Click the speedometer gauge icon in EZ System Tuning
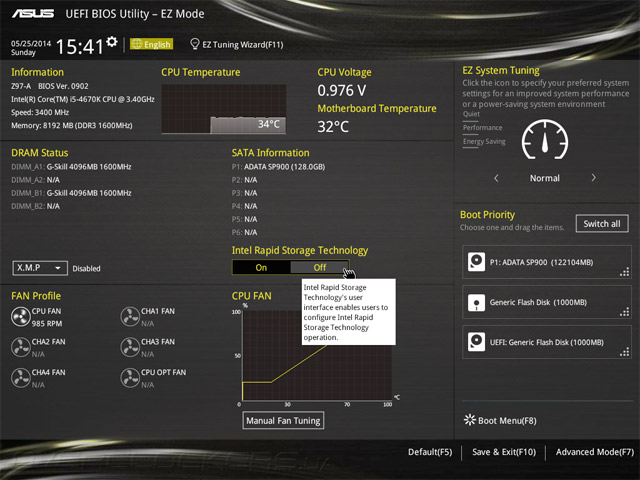 pos(545,140)
